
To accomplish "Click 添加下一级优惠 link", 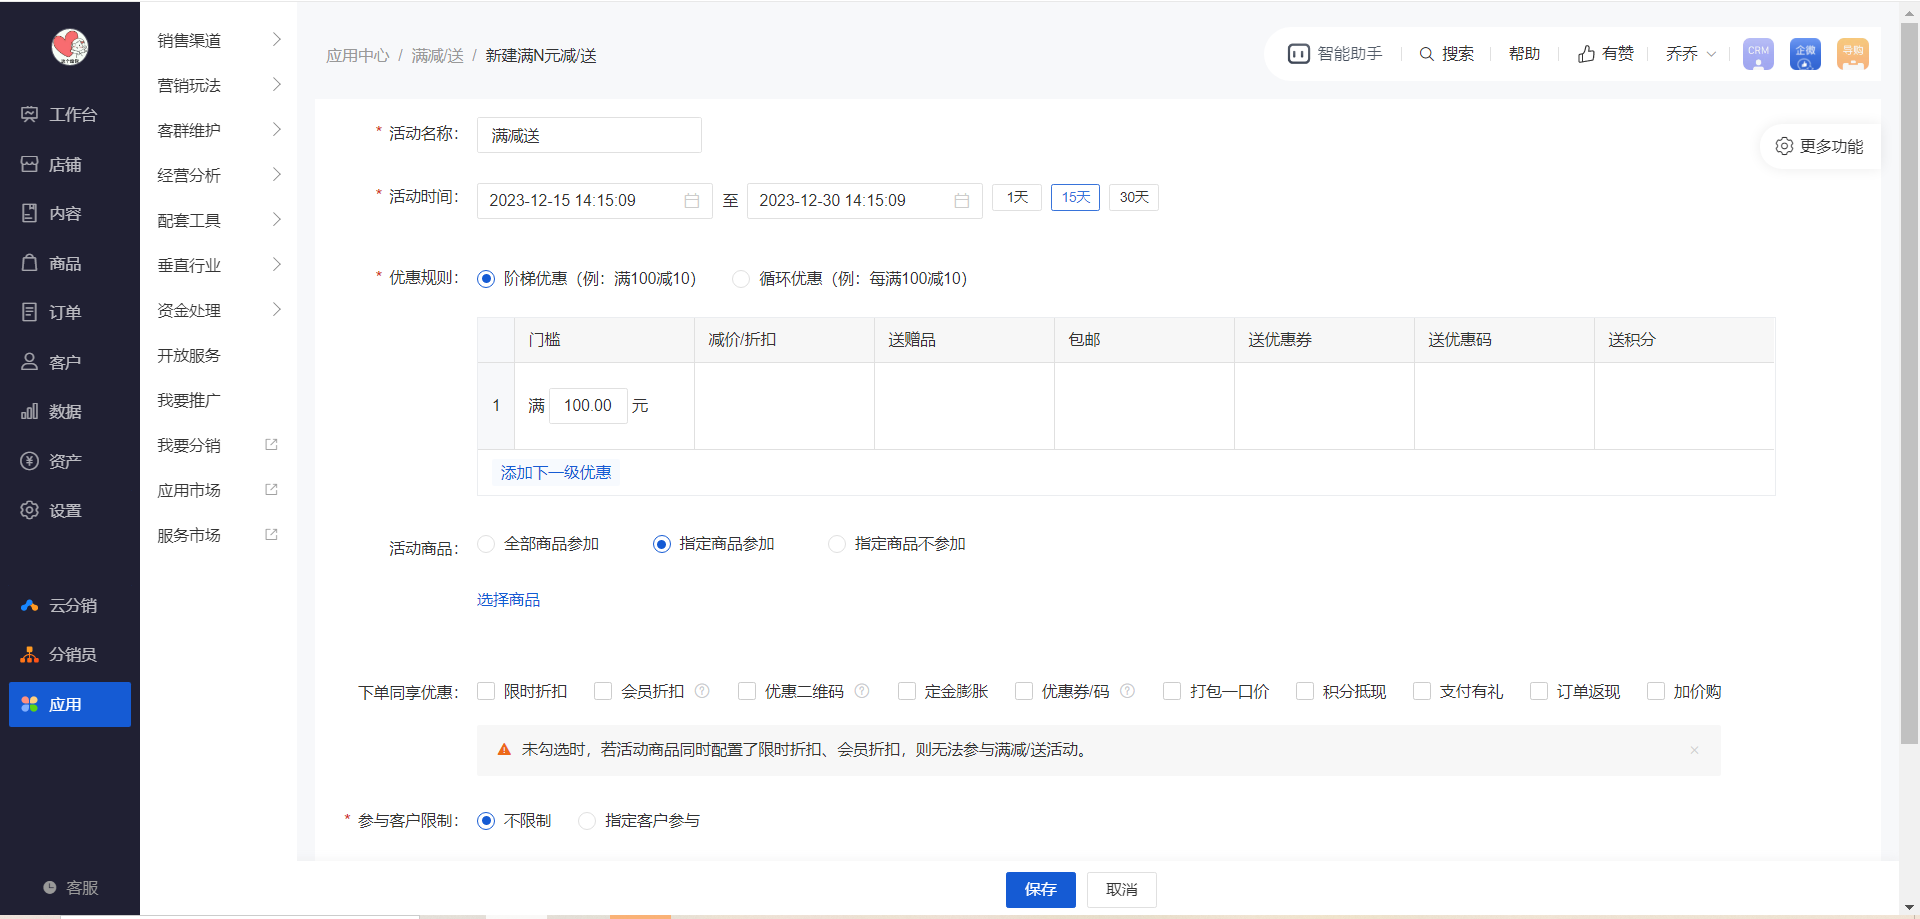I will pos(556,472).
